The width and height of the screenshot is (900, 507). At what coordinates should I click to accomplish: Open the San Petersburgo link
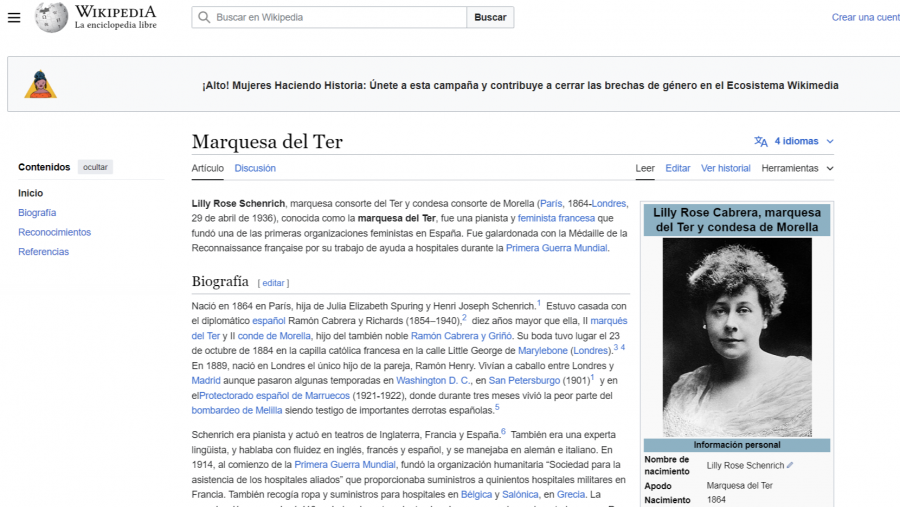click(524, 381)
